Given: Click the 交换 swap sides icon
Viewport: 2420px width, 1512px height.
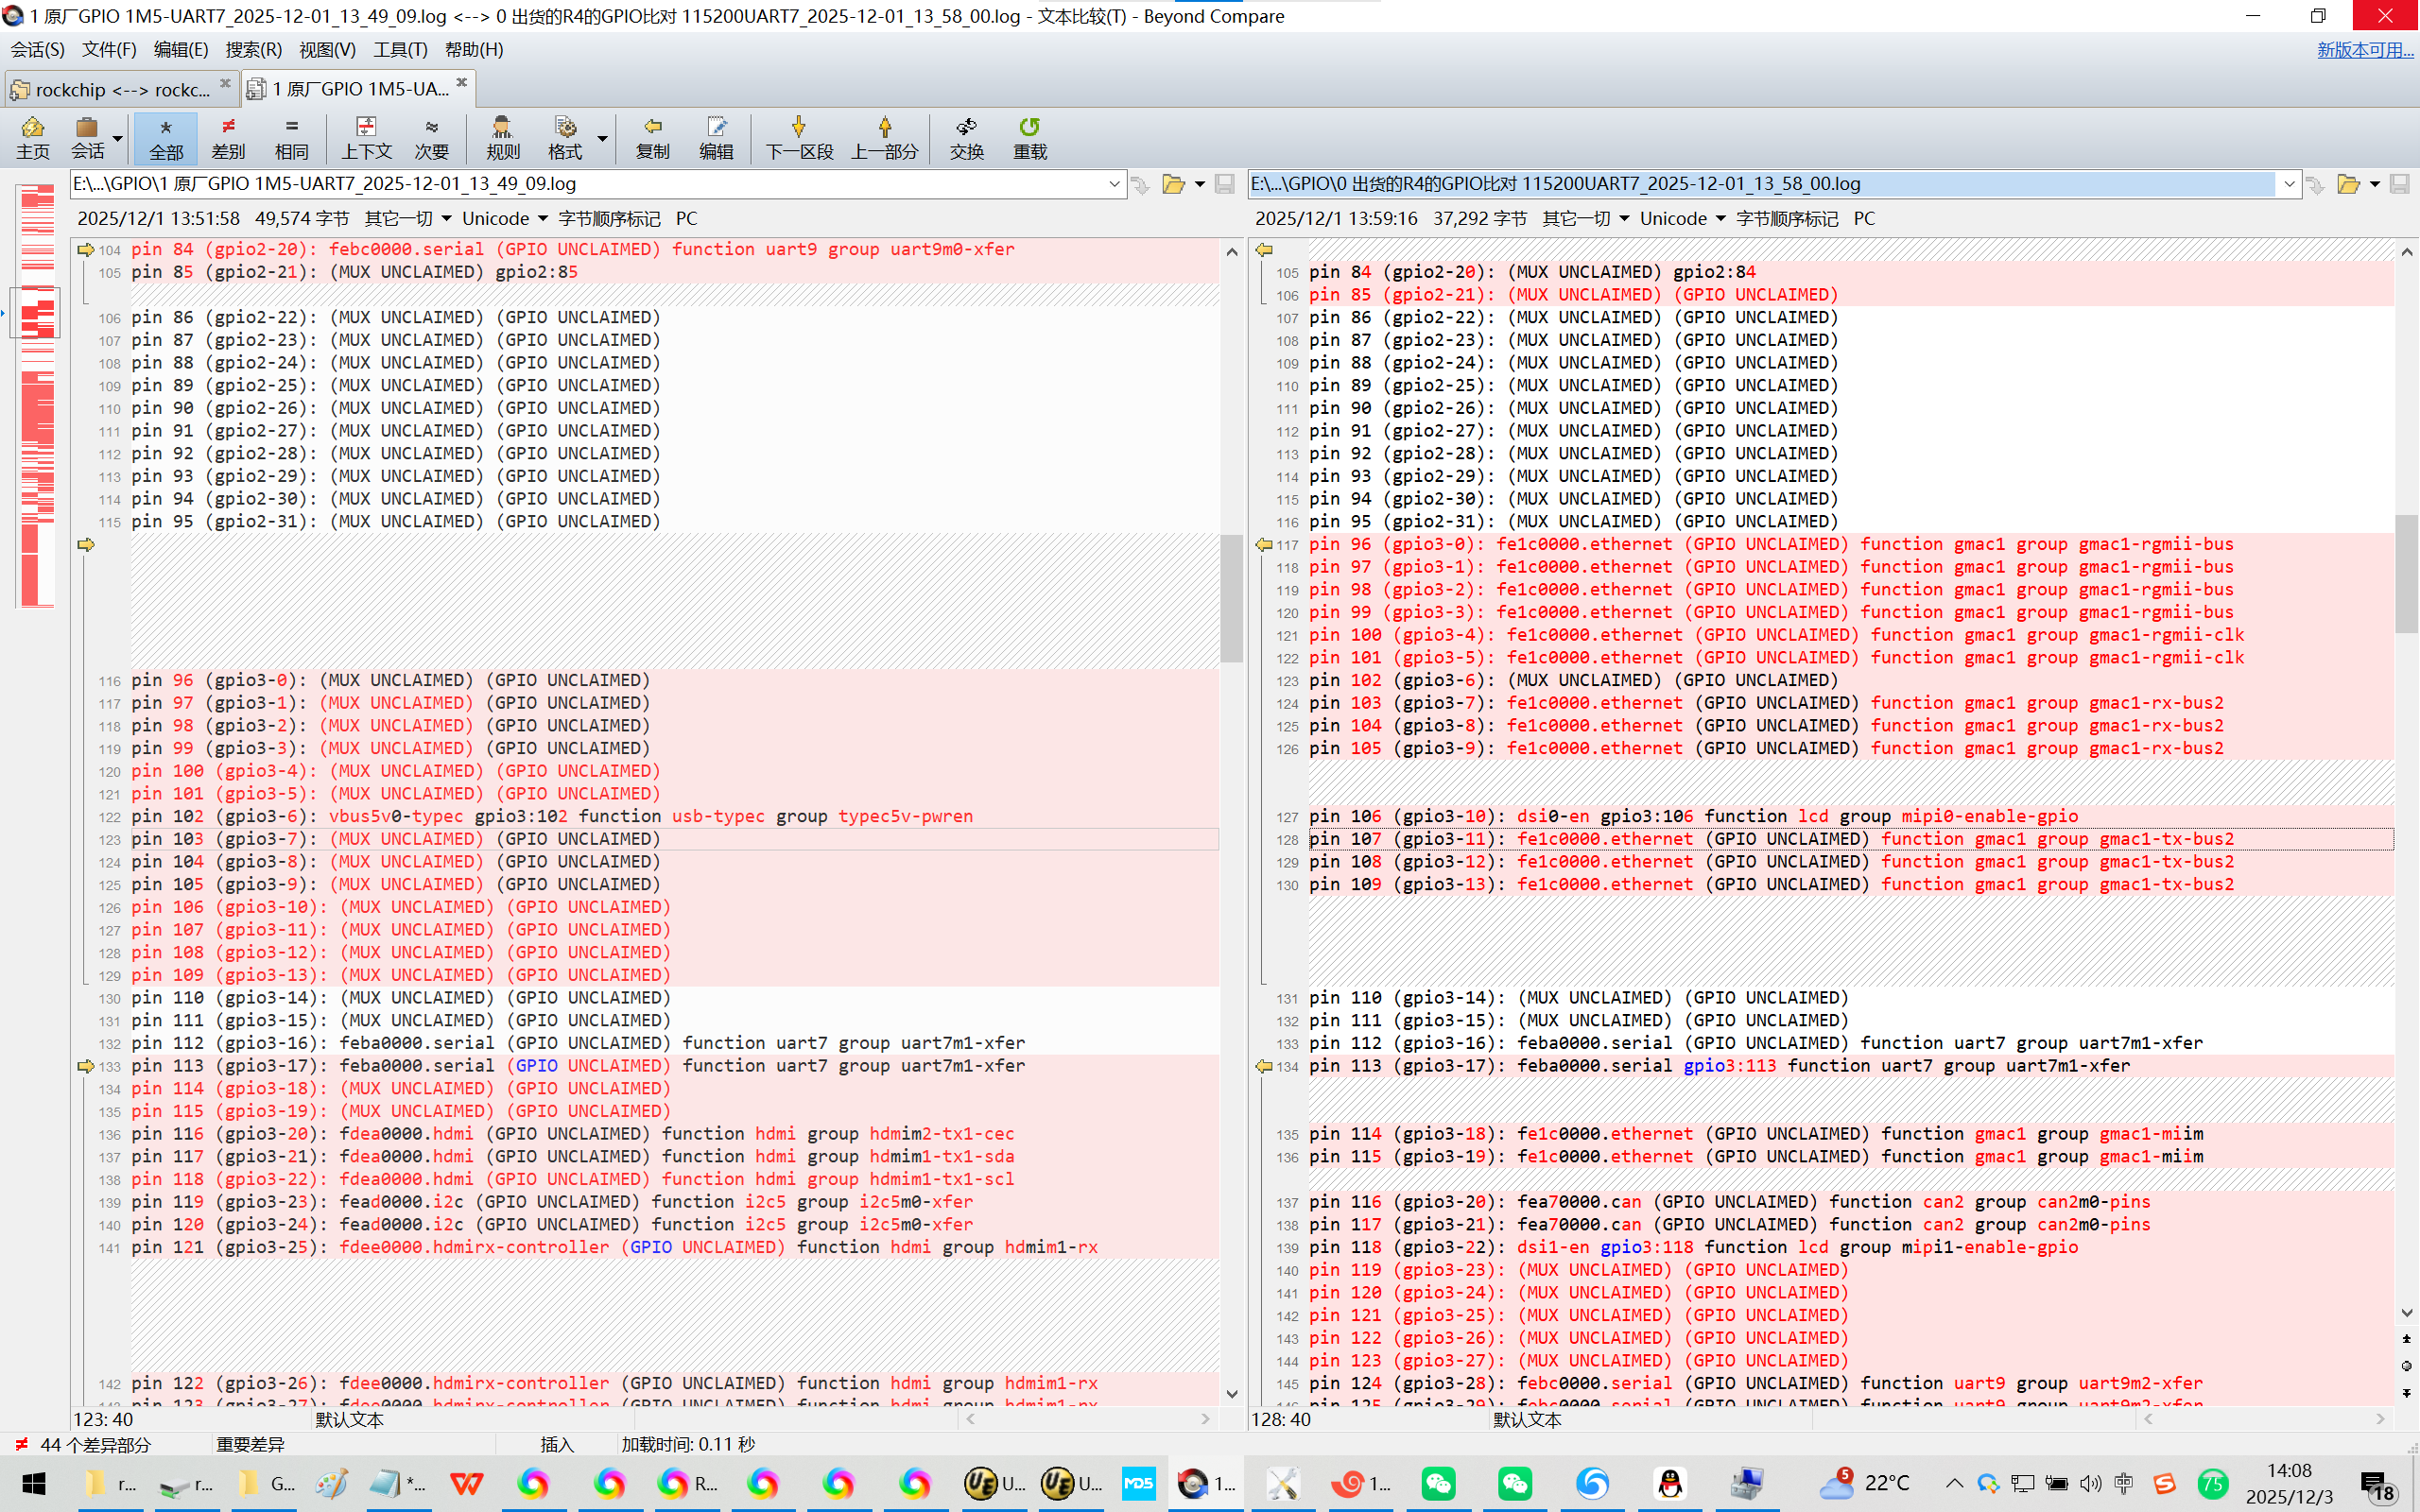Looking at the screenshot, I should coord(966,137).
